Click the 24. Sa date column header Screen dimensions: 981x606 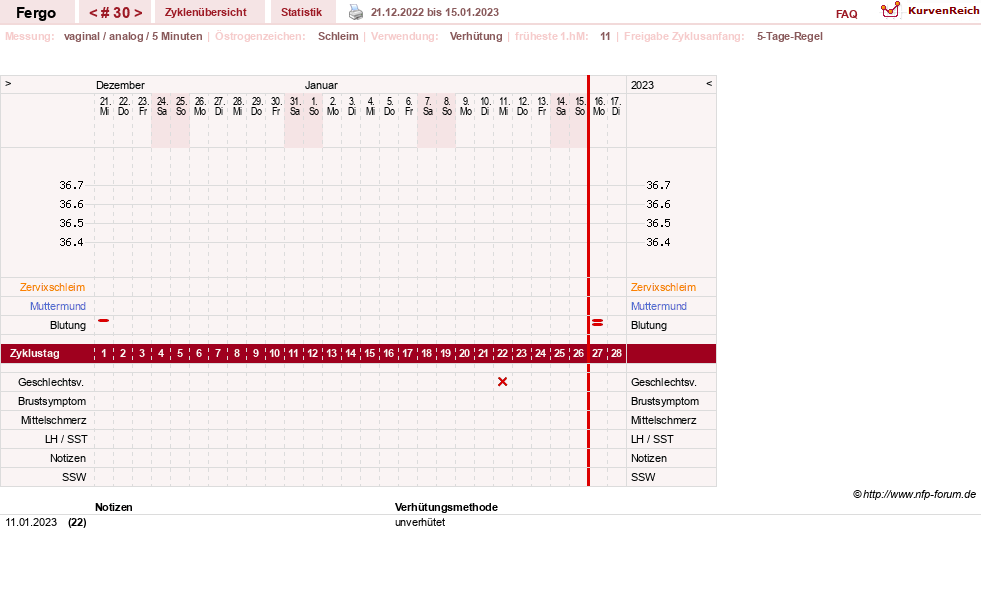pyautogui.click(x=161, y=106)
